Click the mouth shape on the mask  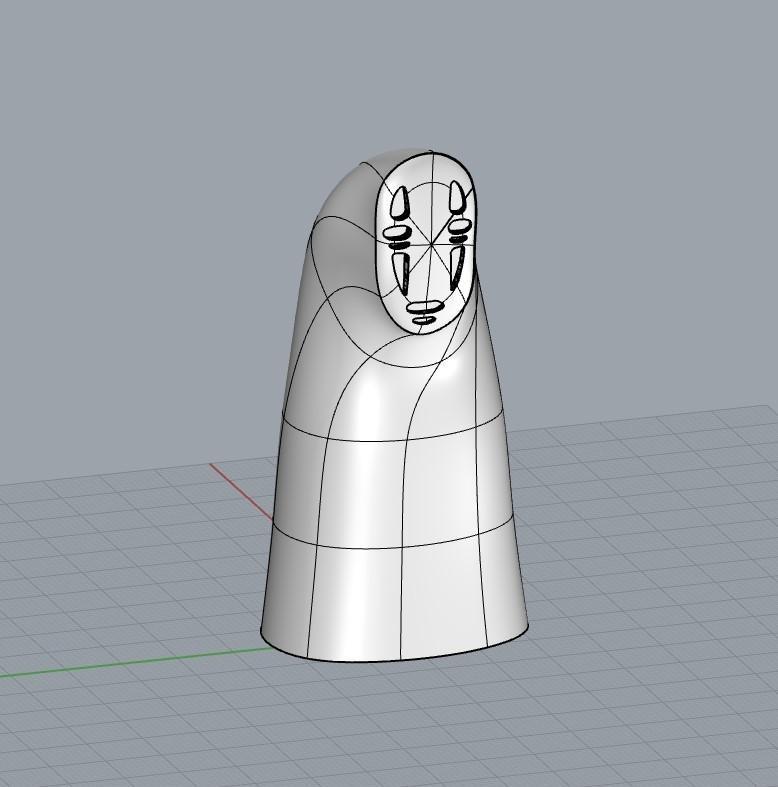pos(425,307)
